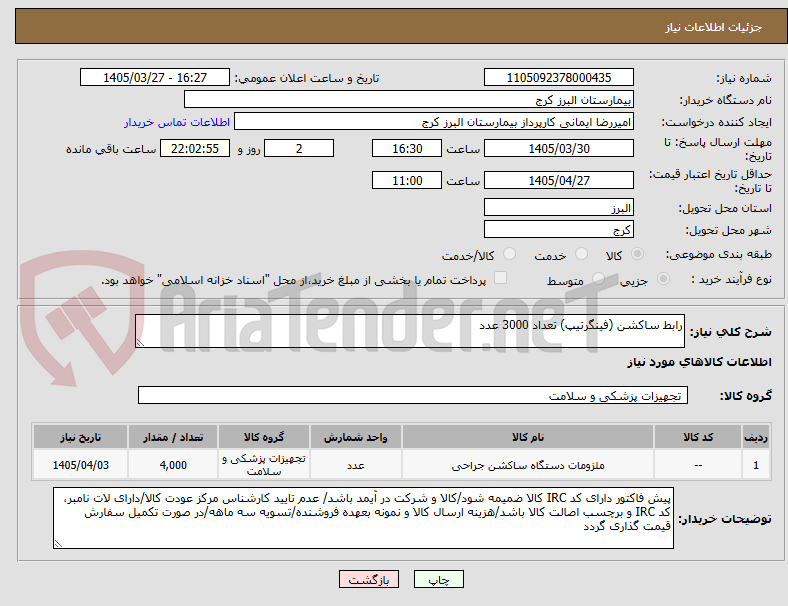This screenshot has height=606, width=788.
Task: Click the چاپ print button
Action: pos(439,579)
